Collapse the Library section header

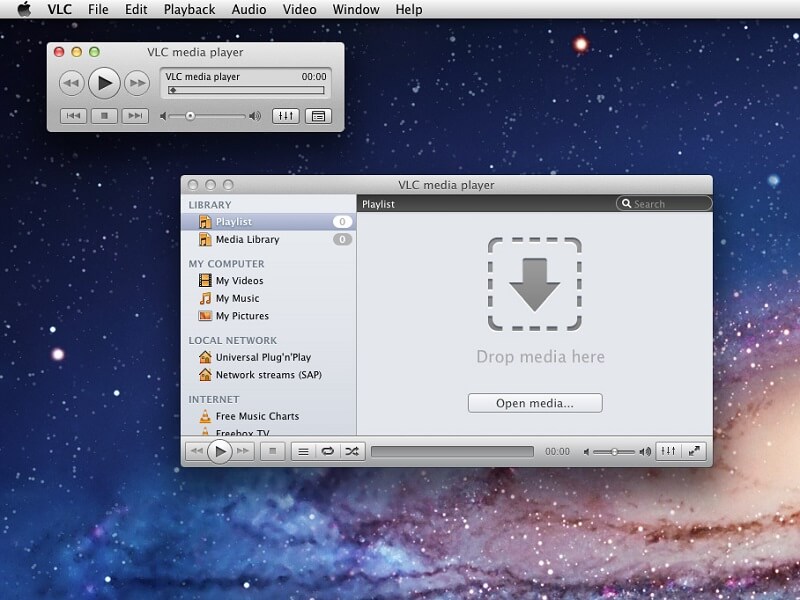coord(210,203)
